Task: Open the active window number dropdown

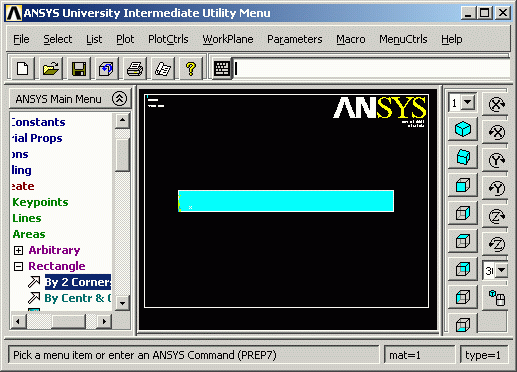Action: 468,102
